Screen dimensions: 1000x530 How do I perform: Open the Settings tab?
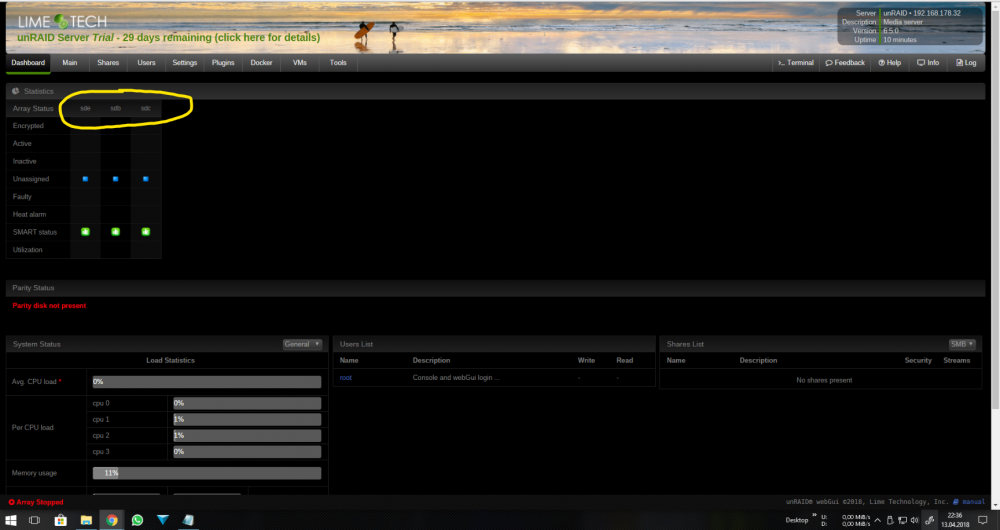click(184, 63)
